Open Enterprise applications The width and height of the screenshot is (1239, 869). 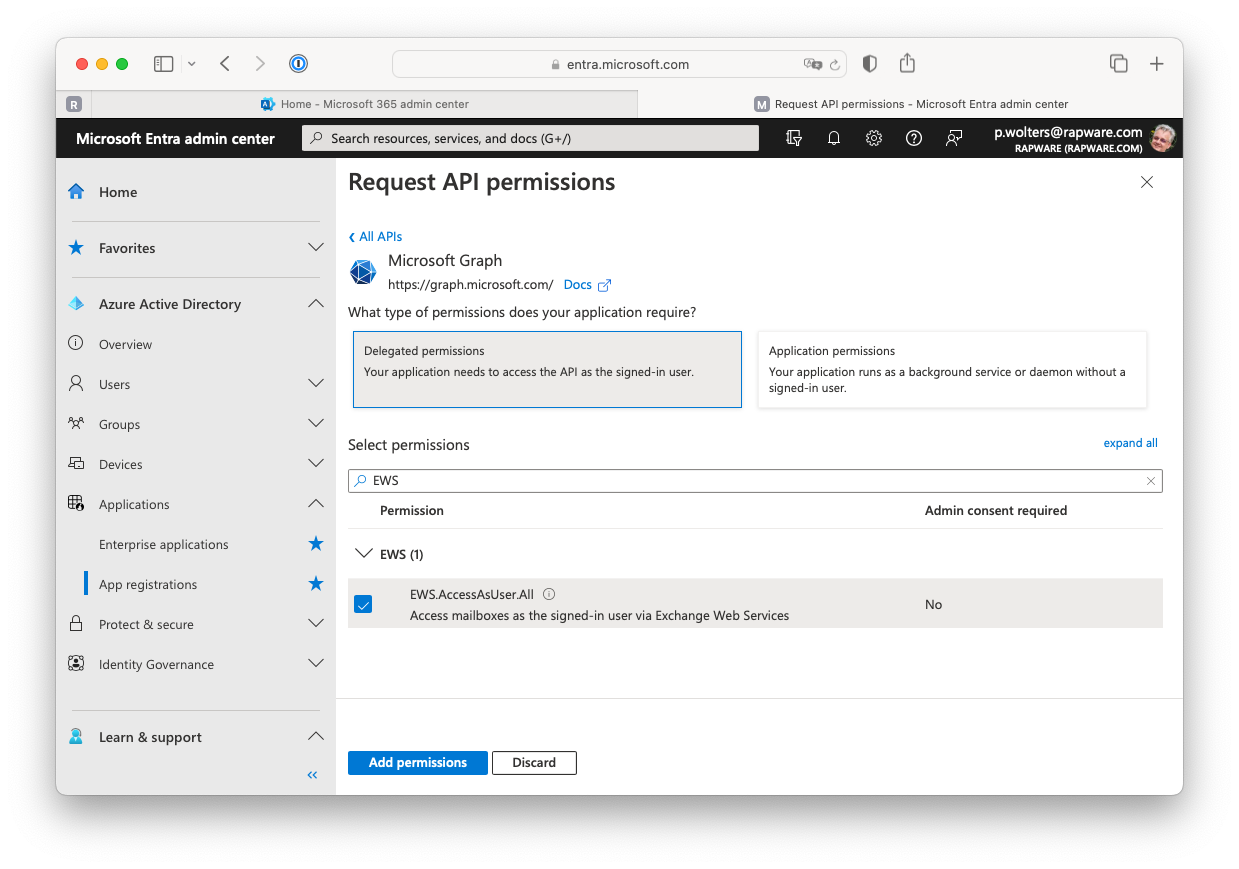[x=164, y=544]
